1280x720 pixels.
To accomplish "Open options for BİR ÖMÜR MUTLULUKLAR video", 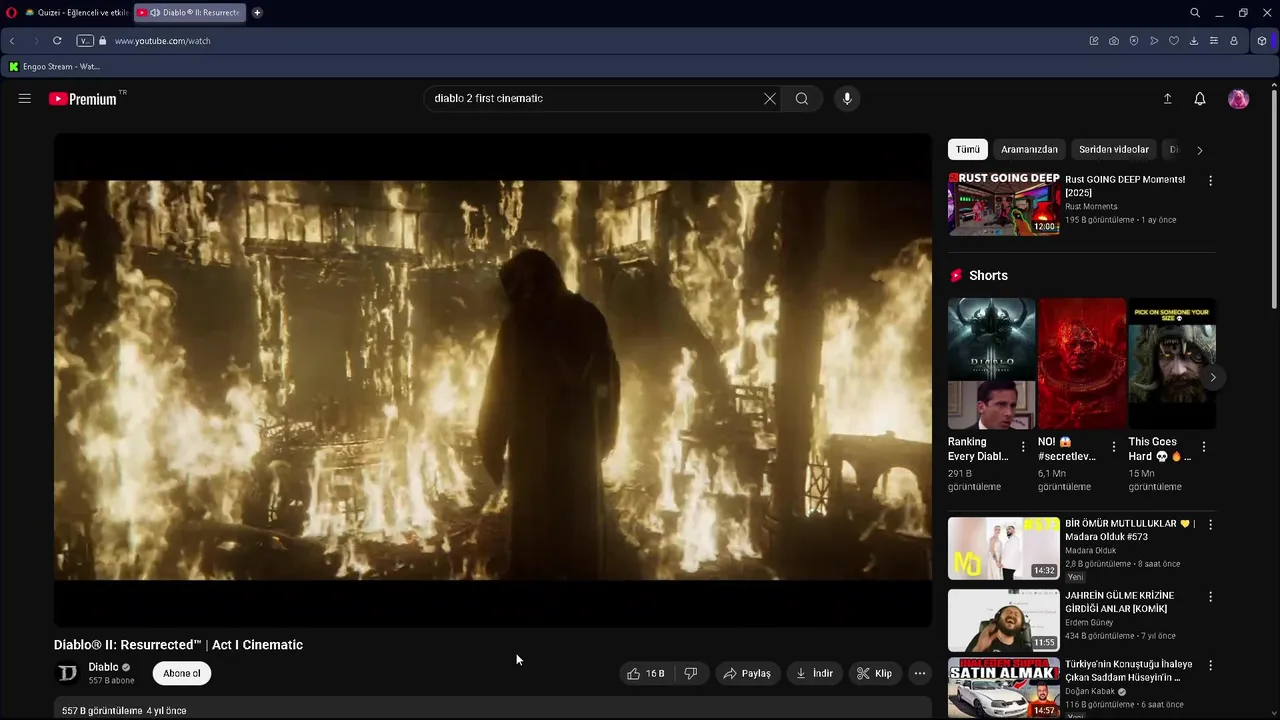I will coord(1210,524).
